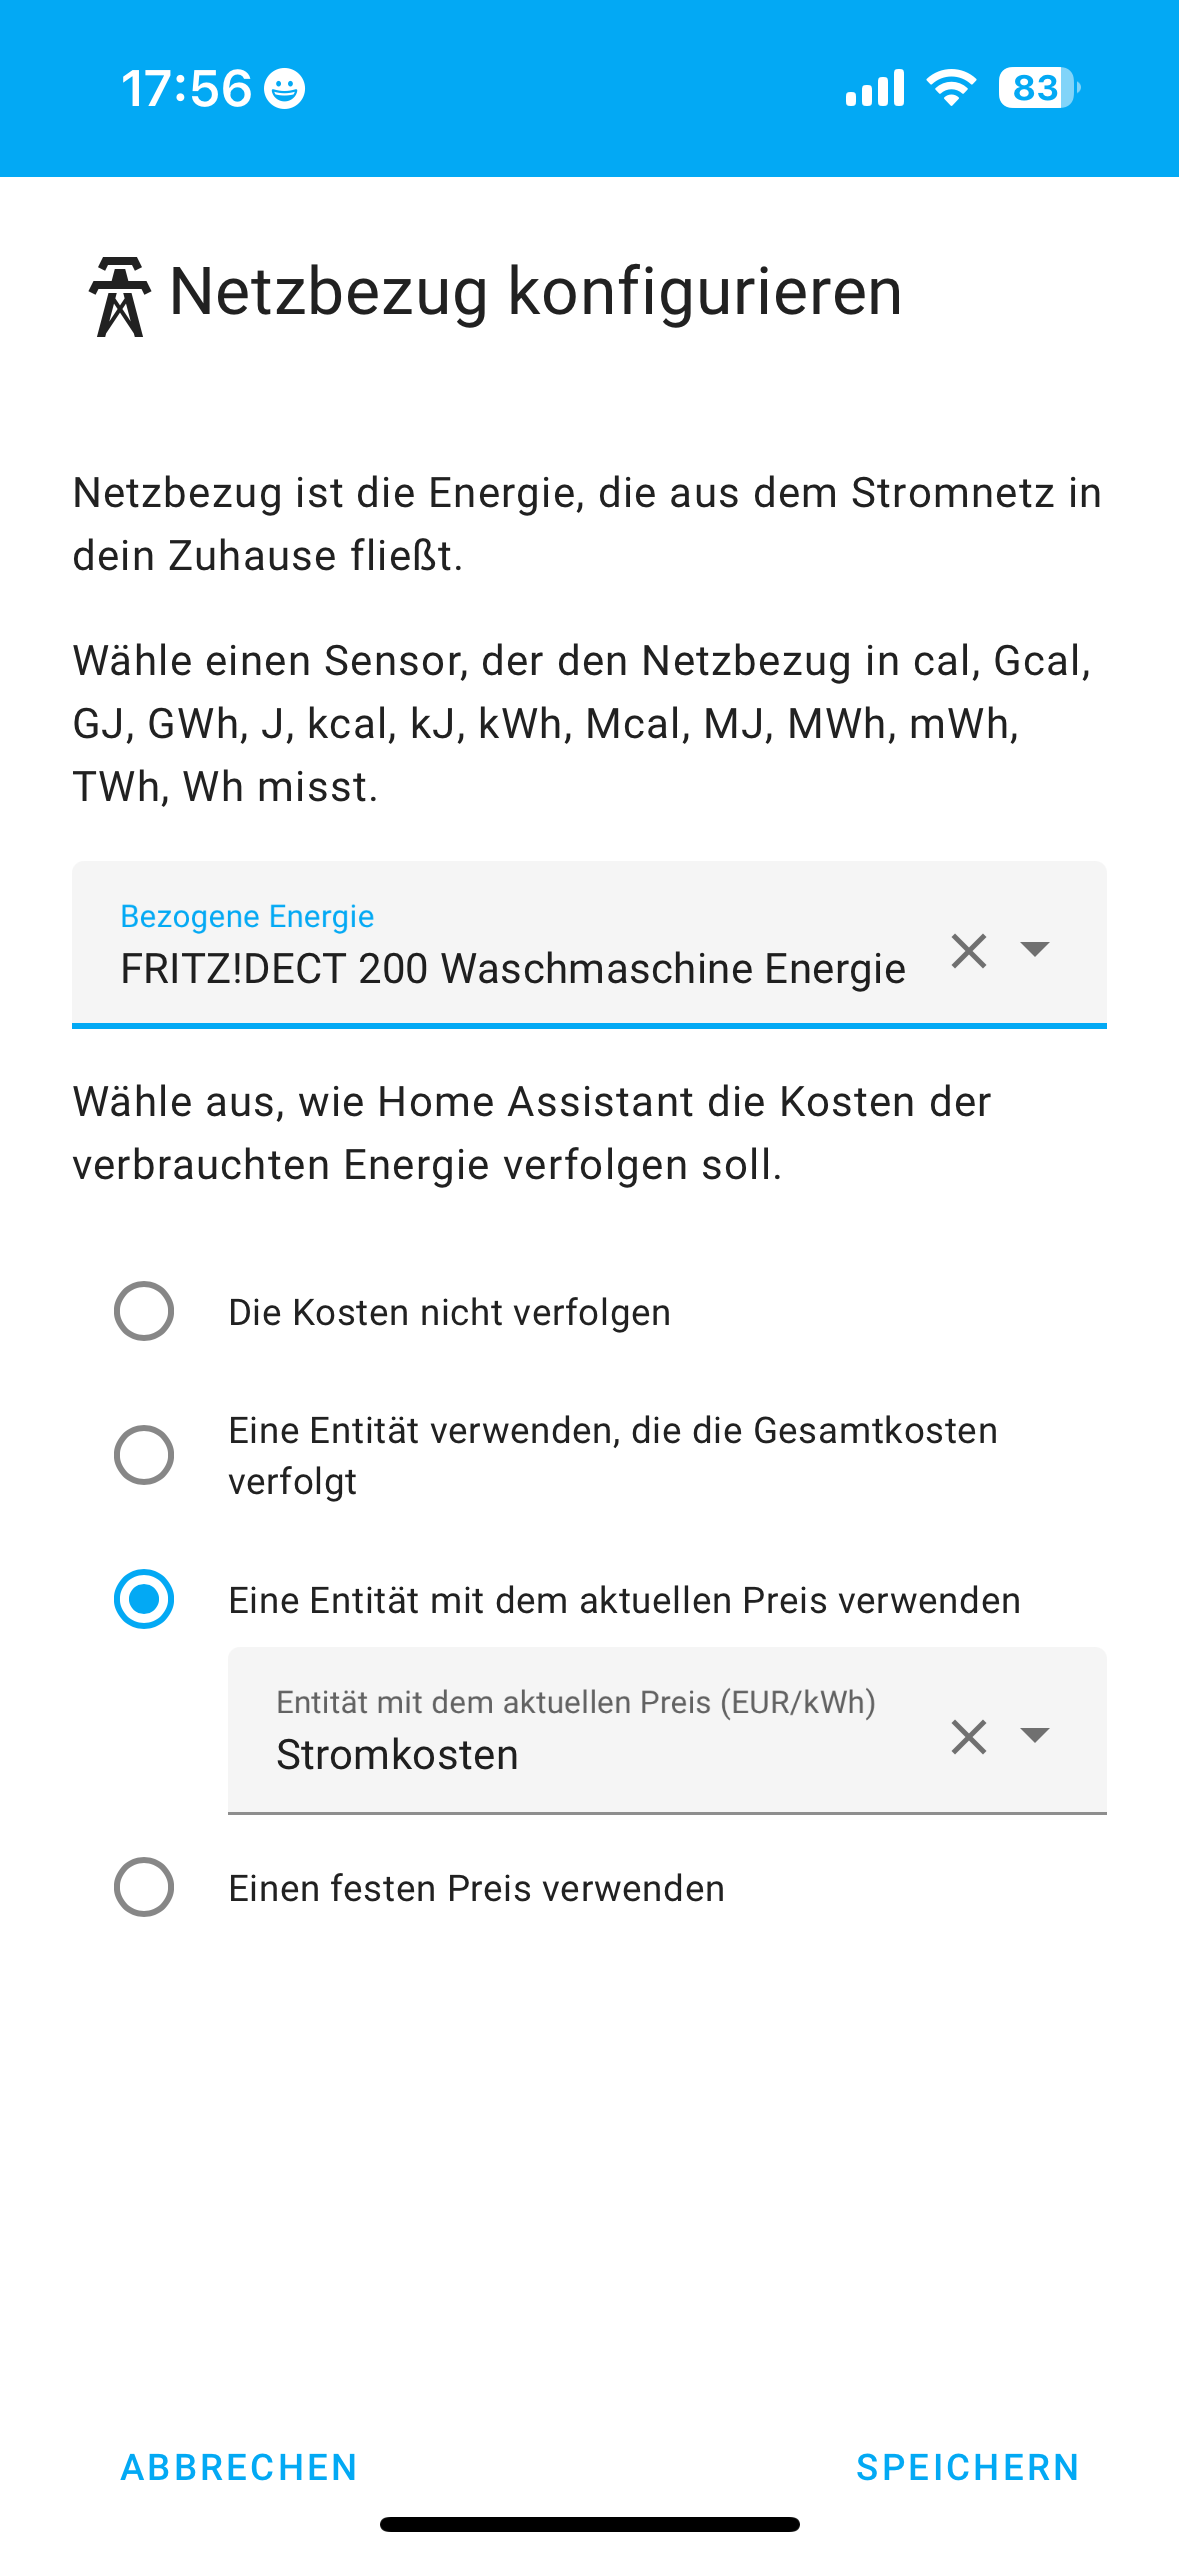
Task: Tap the cellular signal bars icon
Action: click(874, 88)
